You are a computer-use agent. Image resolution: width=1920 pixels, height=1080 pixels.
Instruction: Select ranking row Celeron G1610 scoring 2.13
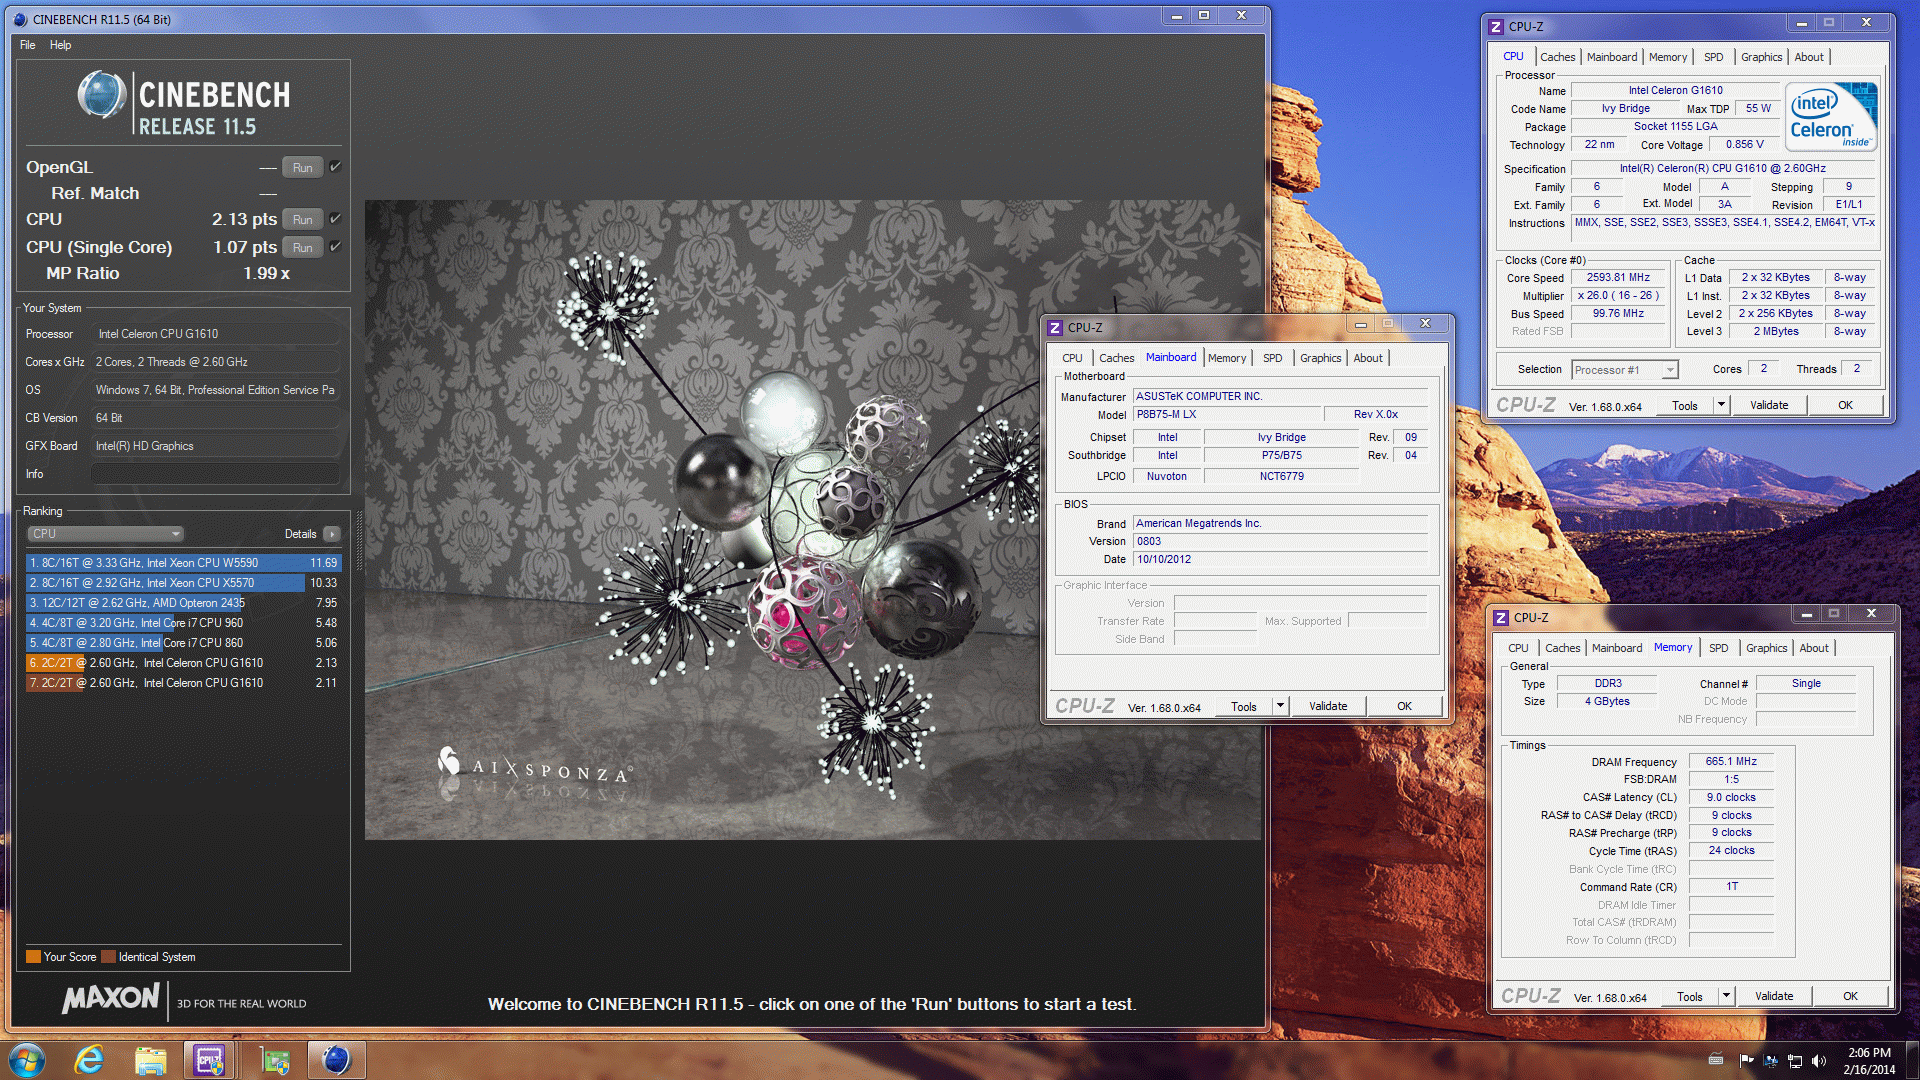183,663
